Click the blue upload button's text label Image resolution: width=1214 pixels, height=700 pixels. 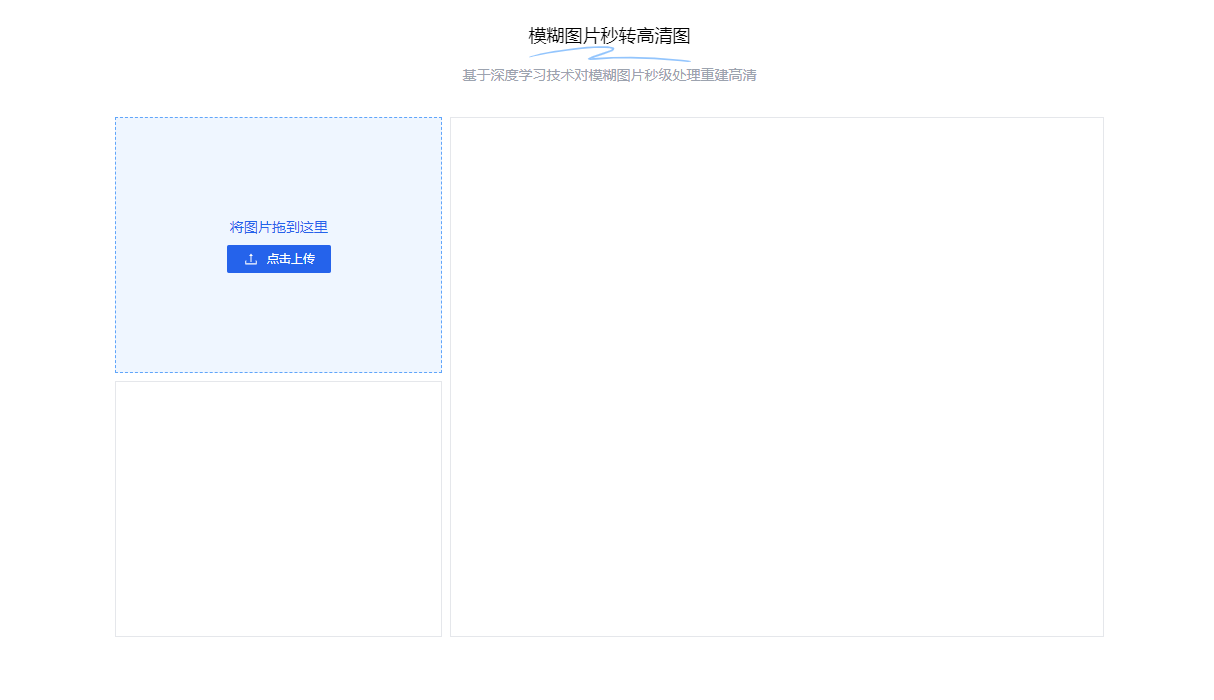[x=290, y=259]
